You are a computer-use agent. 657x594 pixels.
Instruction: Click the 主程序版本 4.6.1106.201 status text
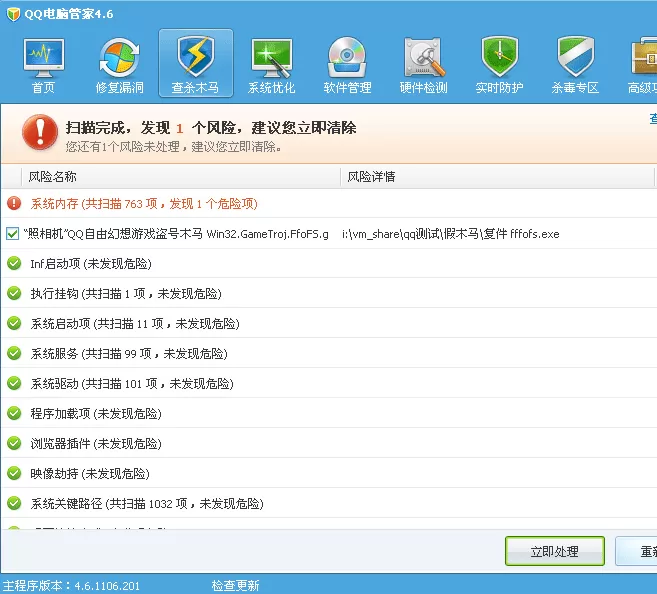(x=71, y=585)
